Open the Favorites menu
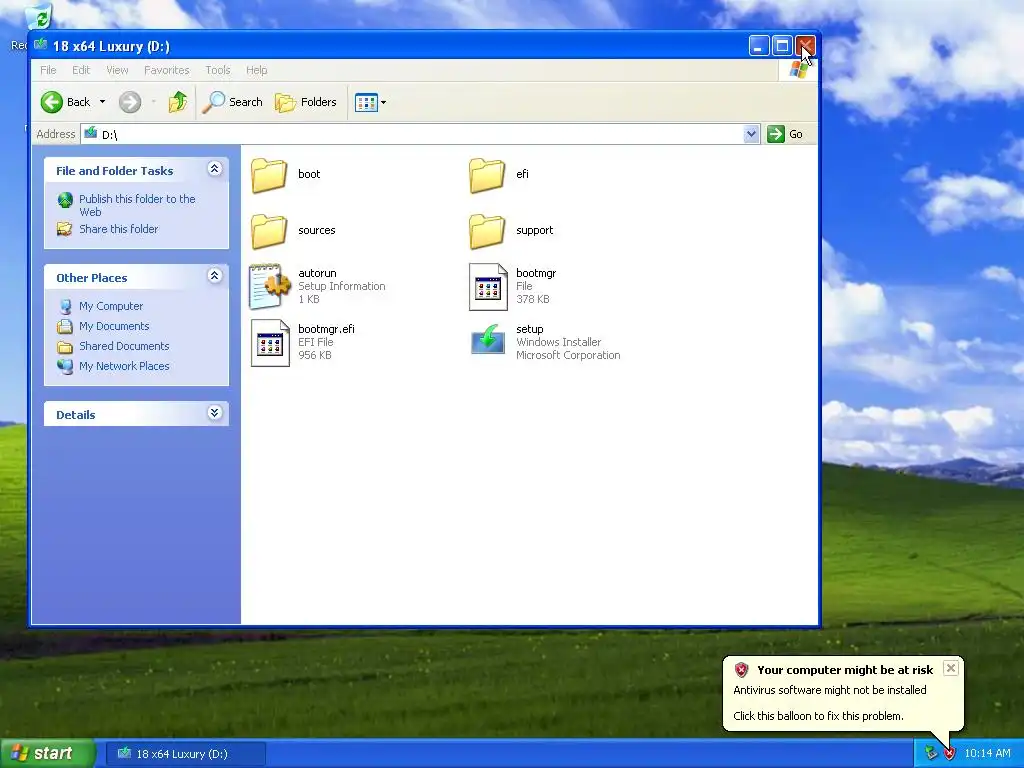Screen dimensions: 1024x768 pos(167,70)
